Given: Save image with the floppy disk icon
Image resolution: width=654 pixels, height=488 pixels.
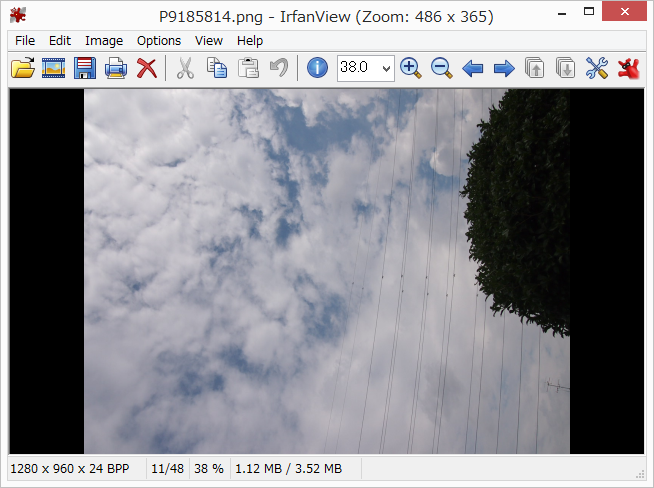Looking at the screenshot, I should click(x=85, y=68).
